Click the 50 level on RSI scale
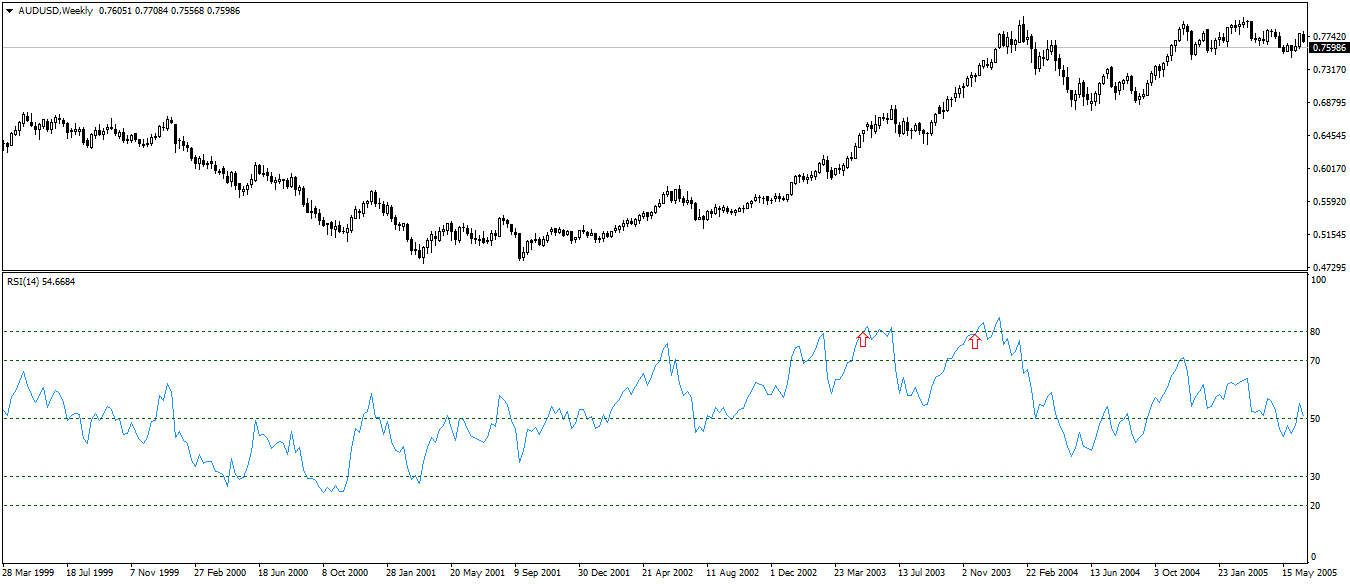Image resolution: width=1350 pixels, height=584 pixels. 1316,418
